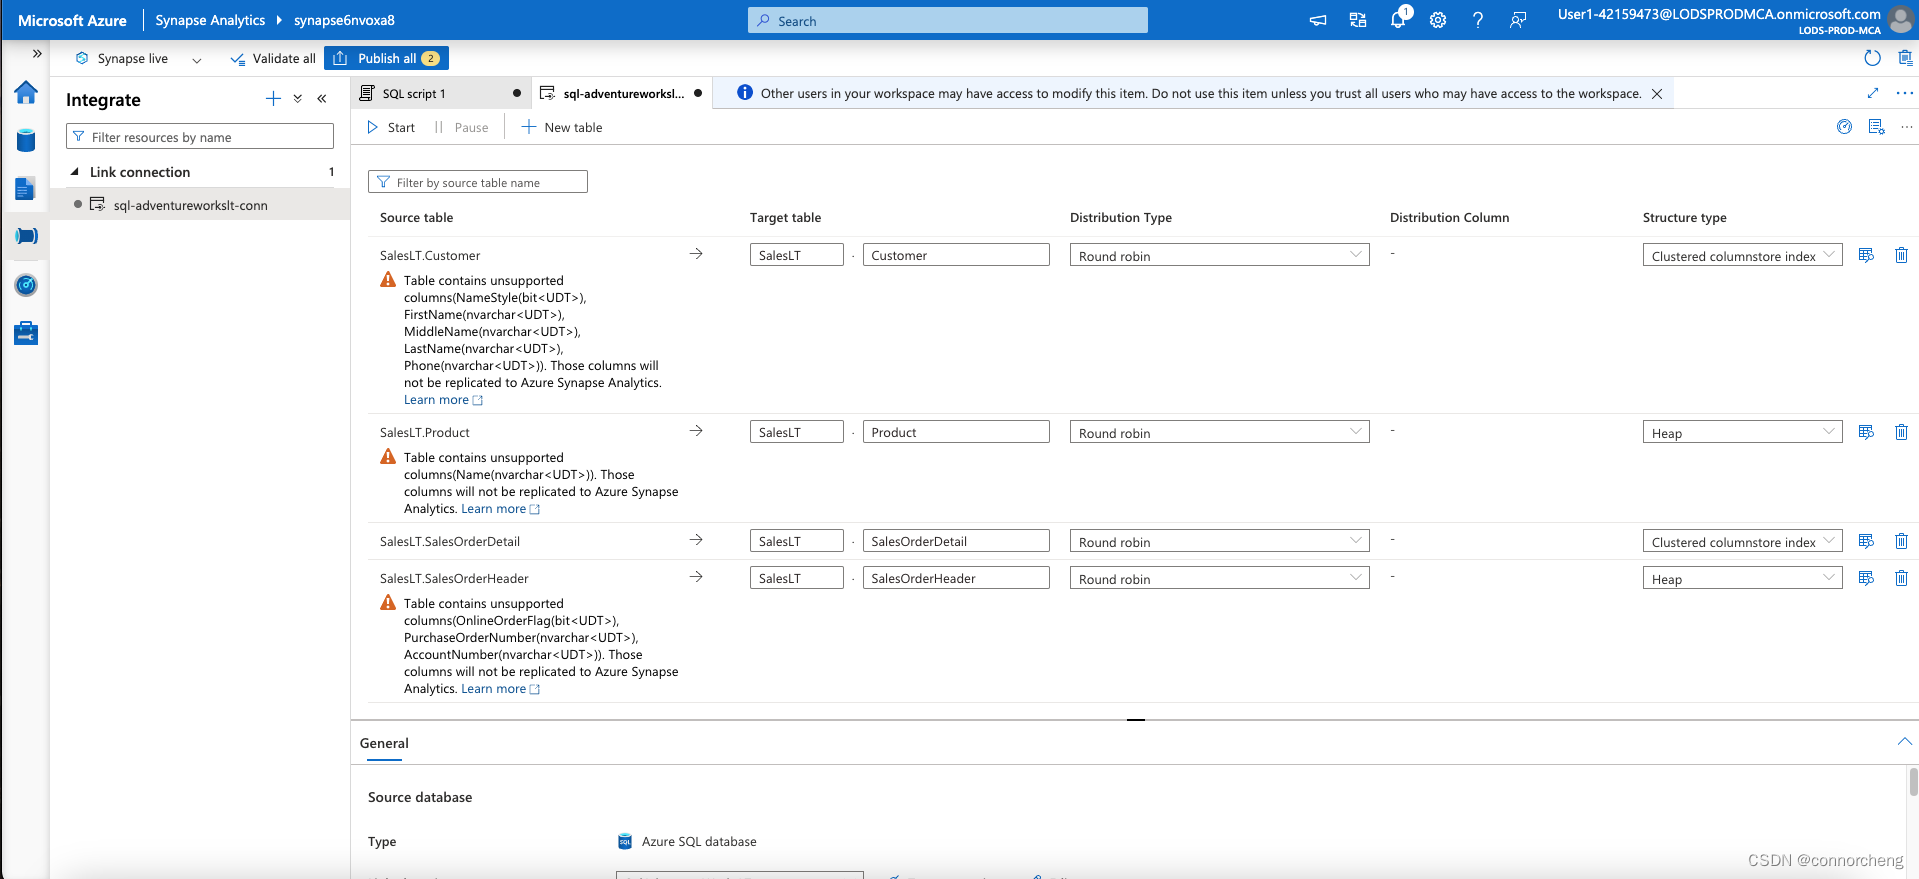The width and height of the screenshot is (1919, 879).
Task: Open the notifications bell icon
Action: pyautogui.click(x=1398, y=20)
